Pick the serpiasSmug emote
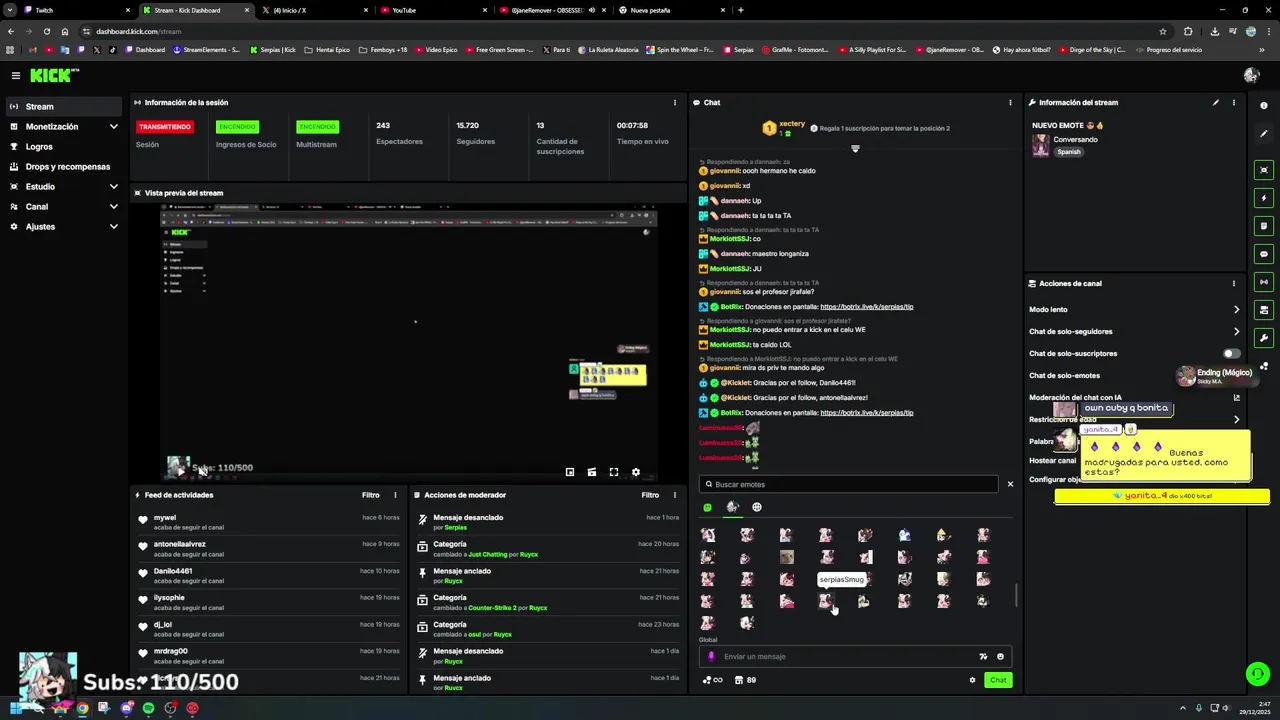Image resolution: width=1280 pixels, height=720 pixels. point(825,600)
